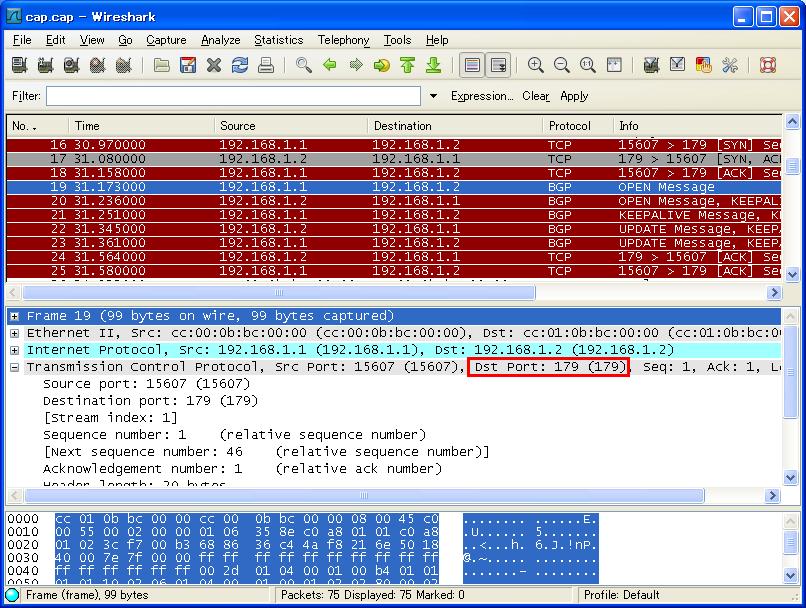This screenshot has width=806, height=608.
Task: Expand the Ethernet II tree node
Action: [x=14, y=334]
